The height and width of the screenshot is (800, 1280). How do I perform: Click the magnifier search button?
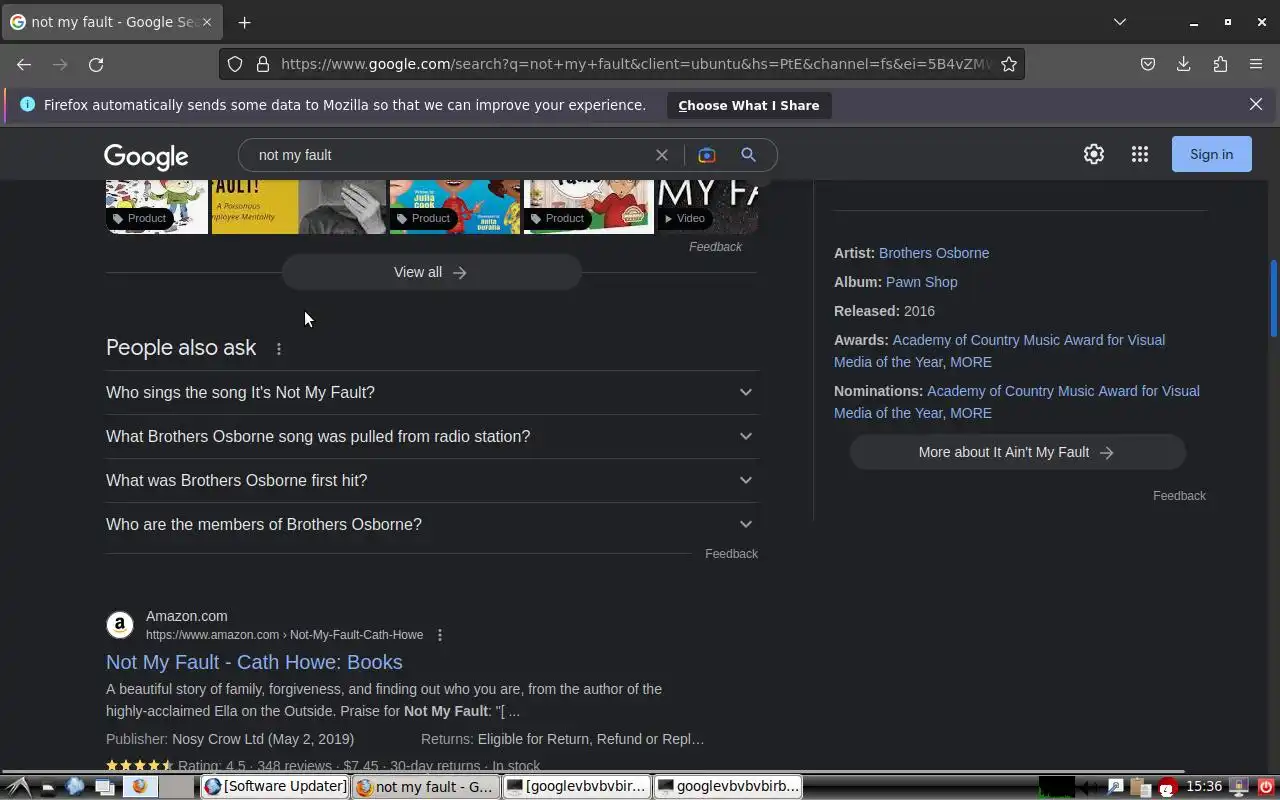tap(748, 155)
